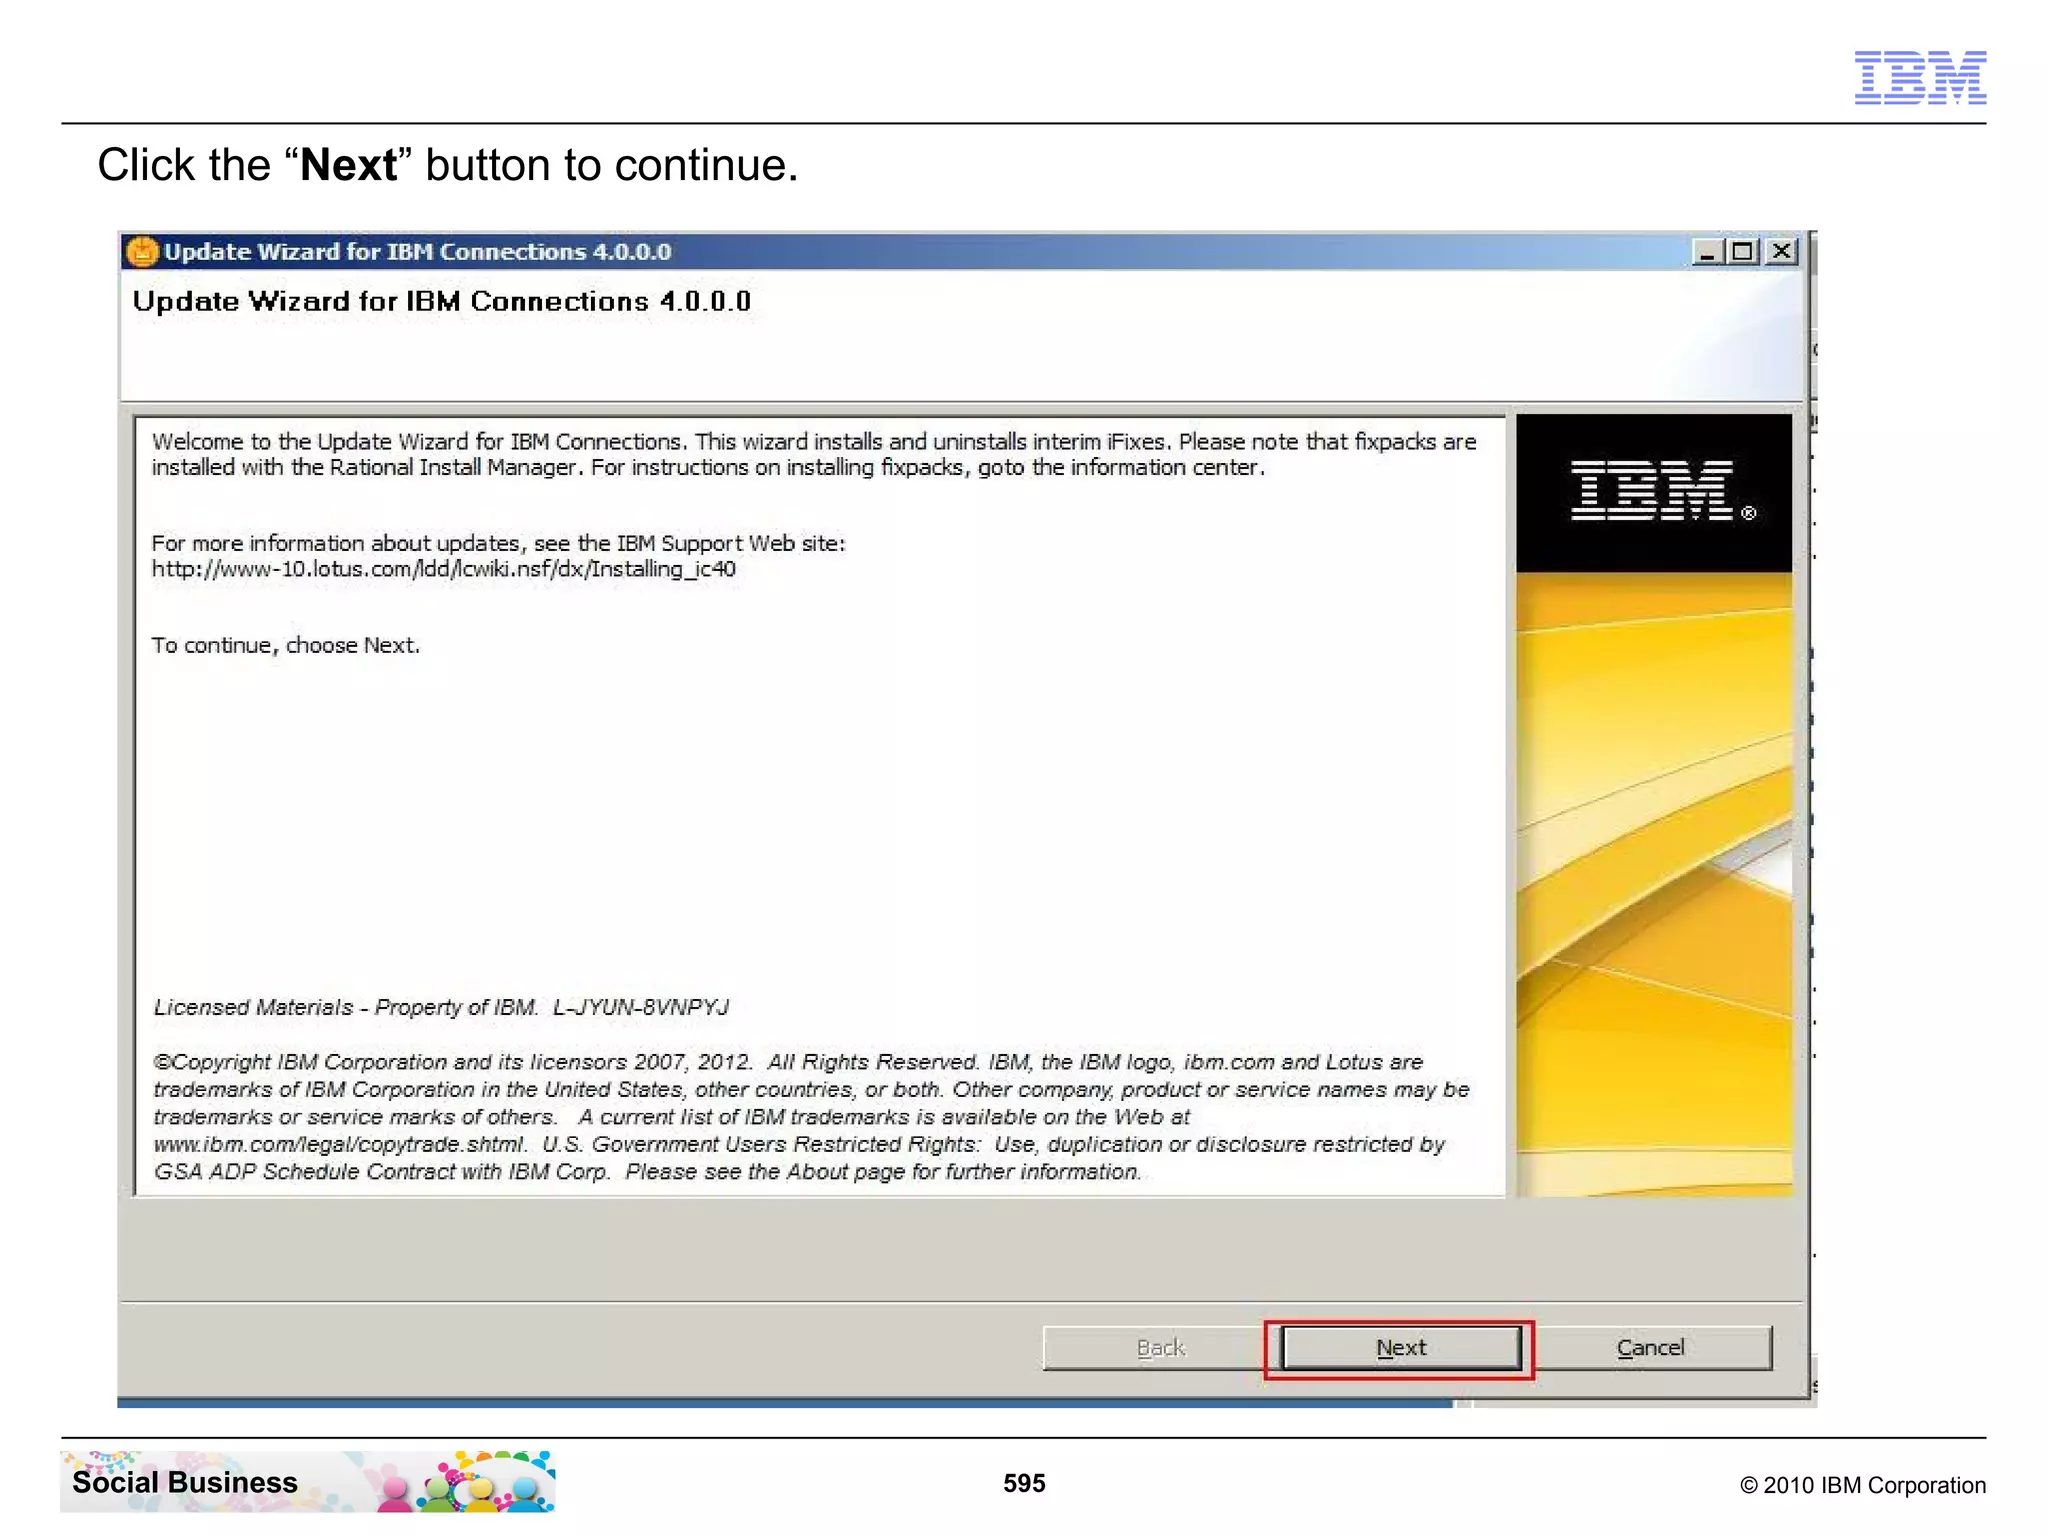Image resolution: width=2048 pixels, height=1536 pixels.
Task: Cancel the Update Wizard
Action: pyautogui.click(x=1650, y=1348)
